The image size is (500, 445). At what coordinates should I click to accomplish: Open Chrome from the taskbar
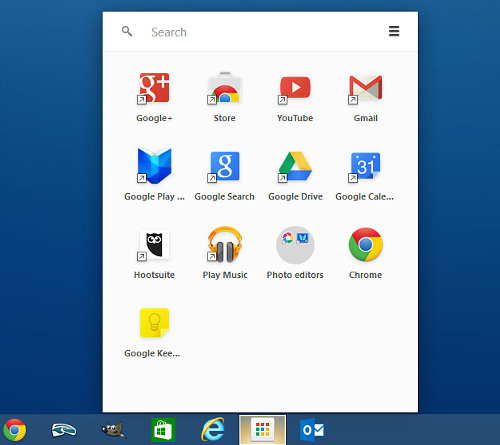[x=15, y=430]
